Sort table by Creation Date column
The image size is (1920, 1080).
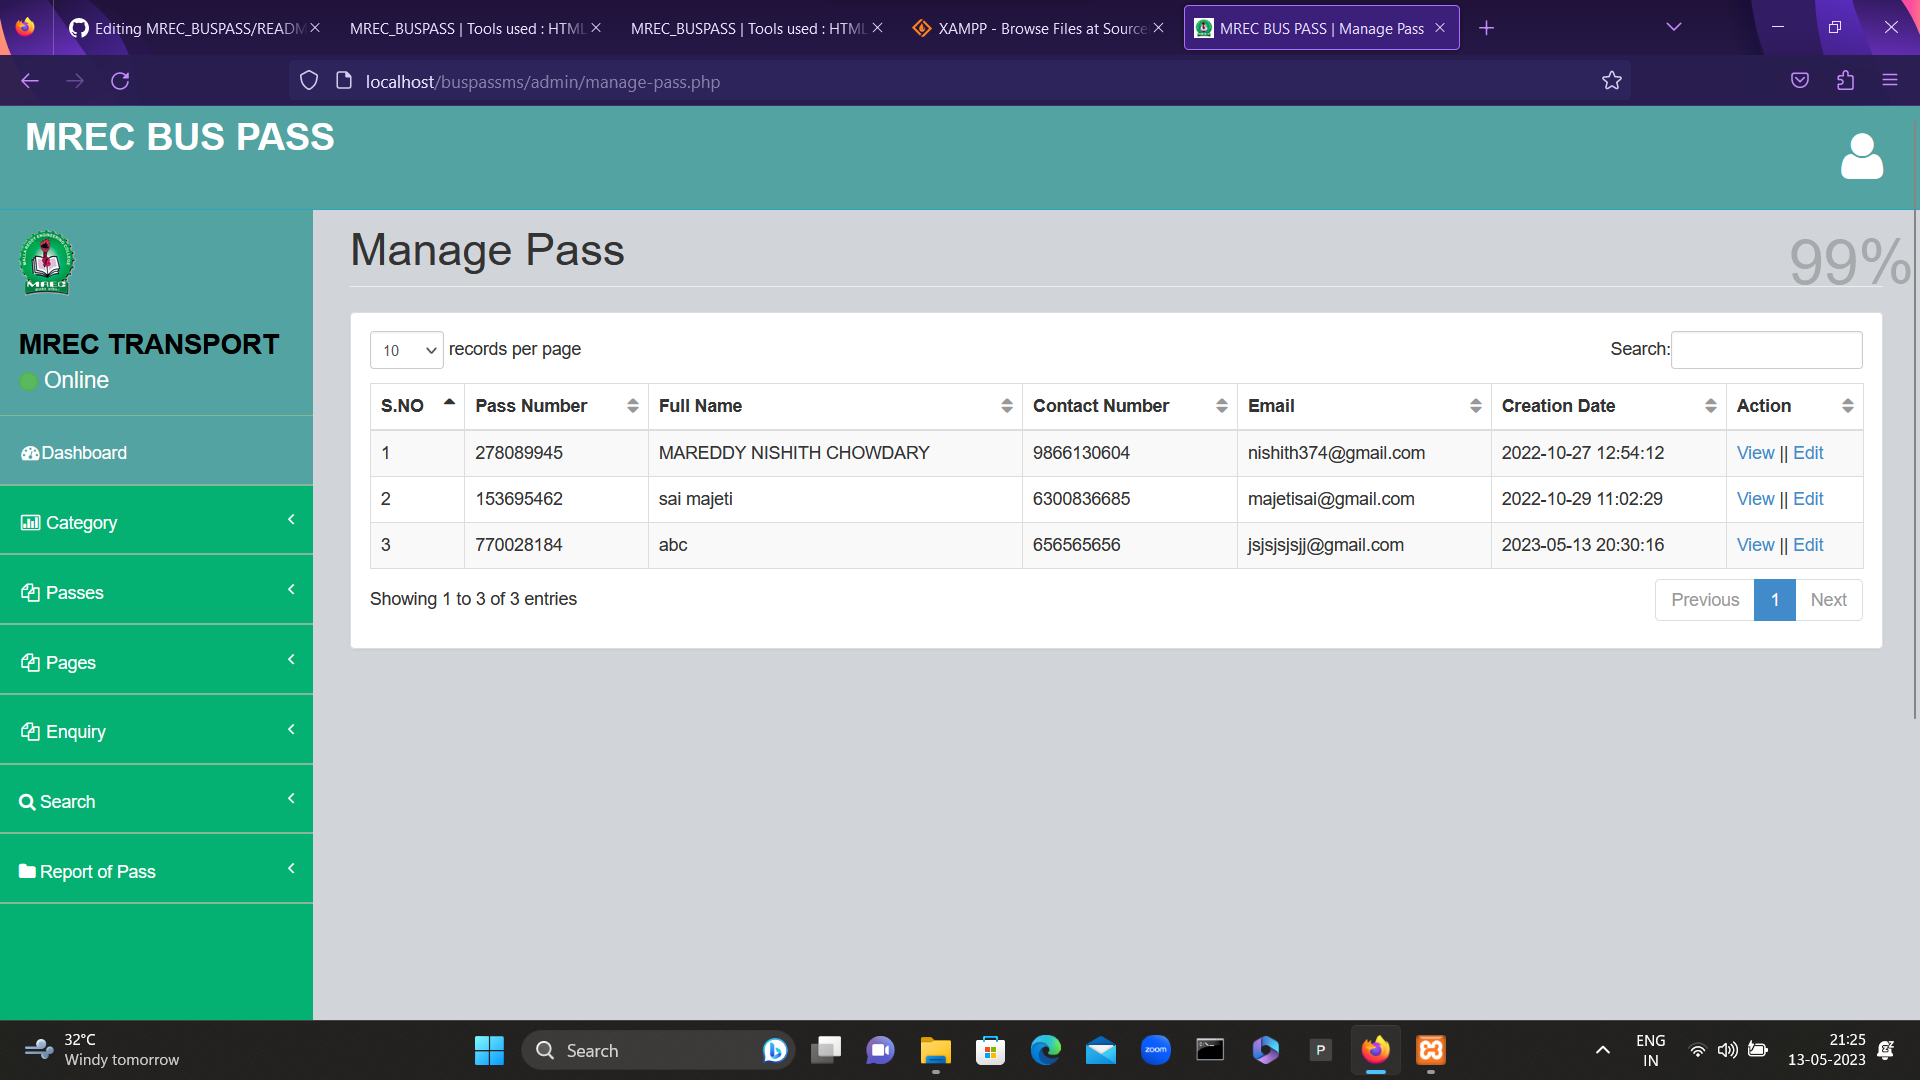tap(1609, 406)
